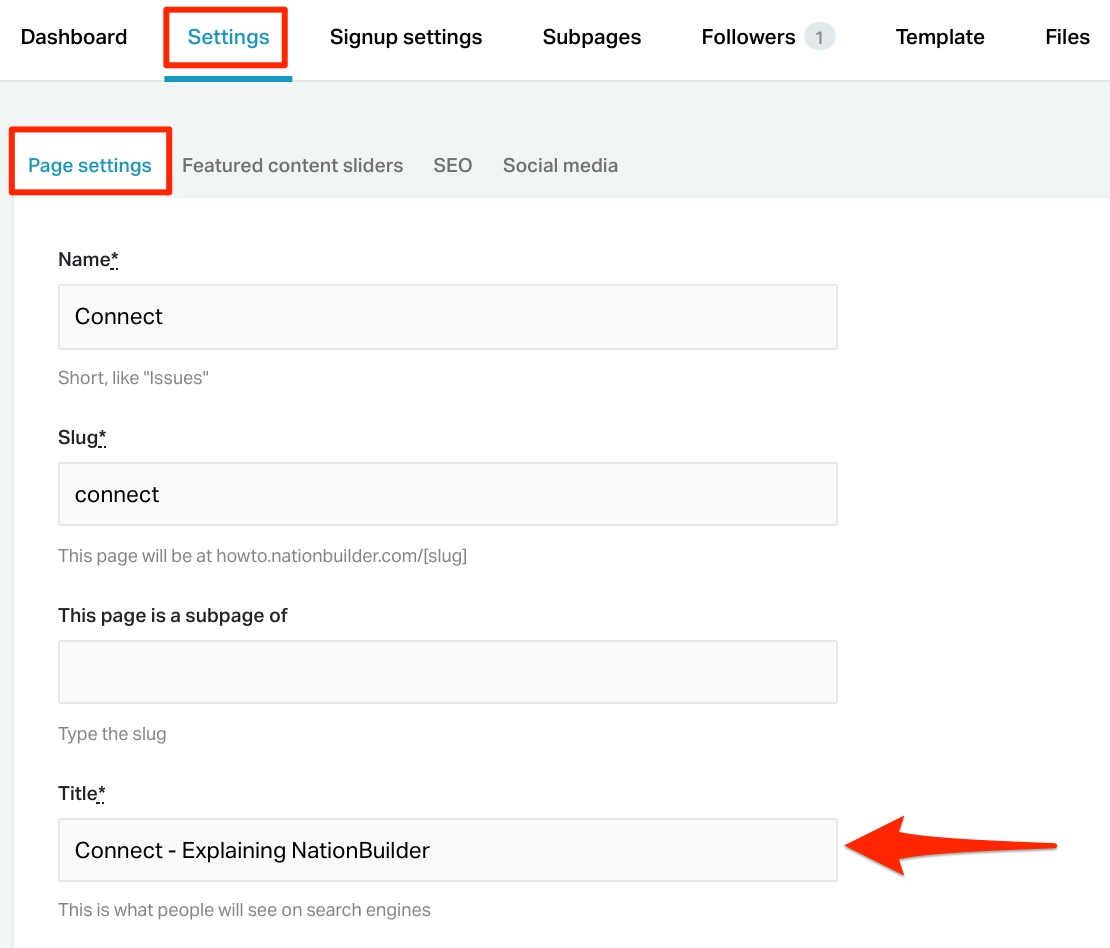
Task: Open the Social media settings
Action: tap(560, 165)
